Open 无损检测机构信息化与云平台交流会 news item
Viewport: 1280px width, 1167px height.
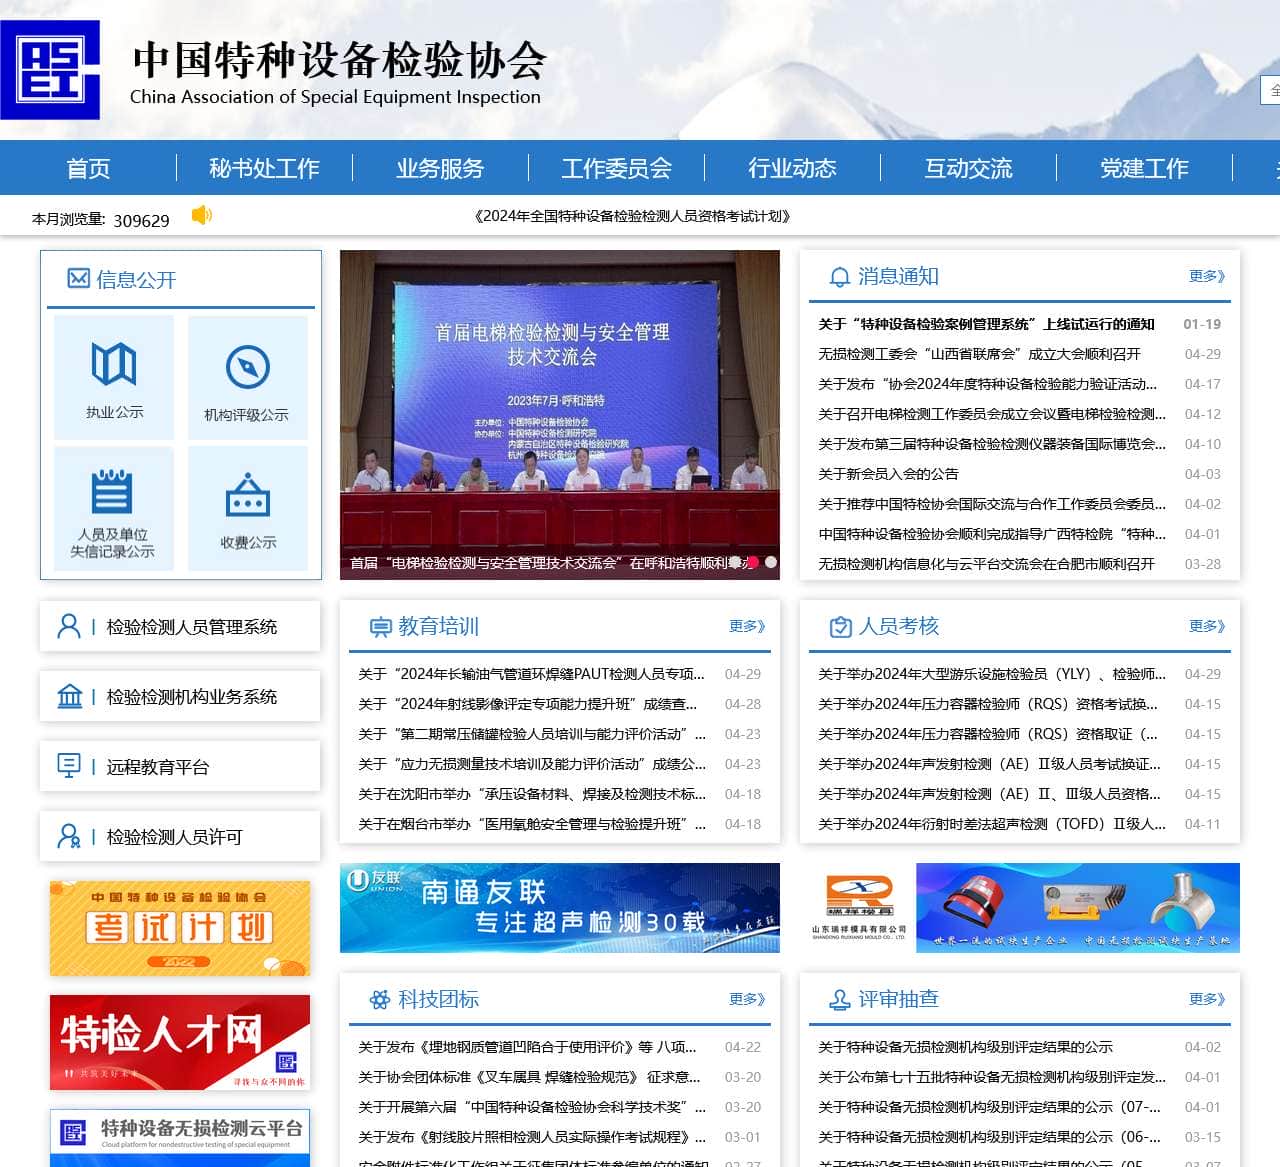click(x=986, y=564)
